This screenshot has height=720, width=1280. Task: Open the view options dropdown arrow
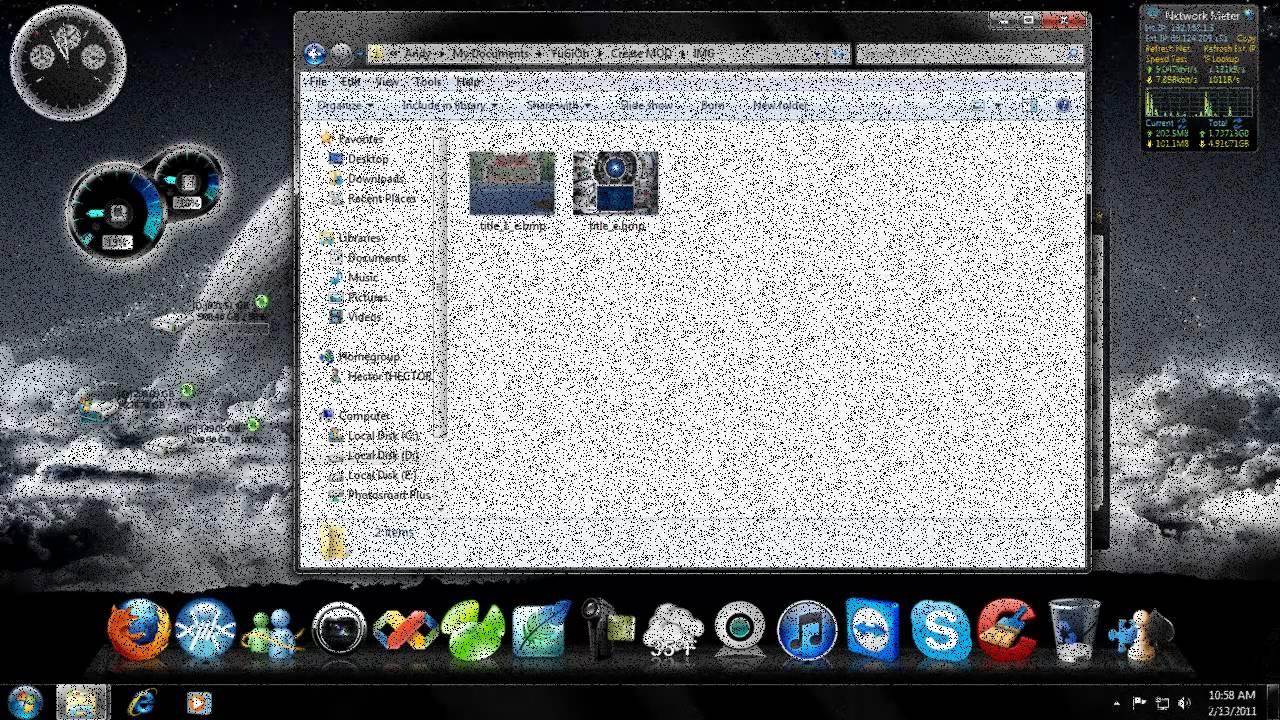[999, 105]
